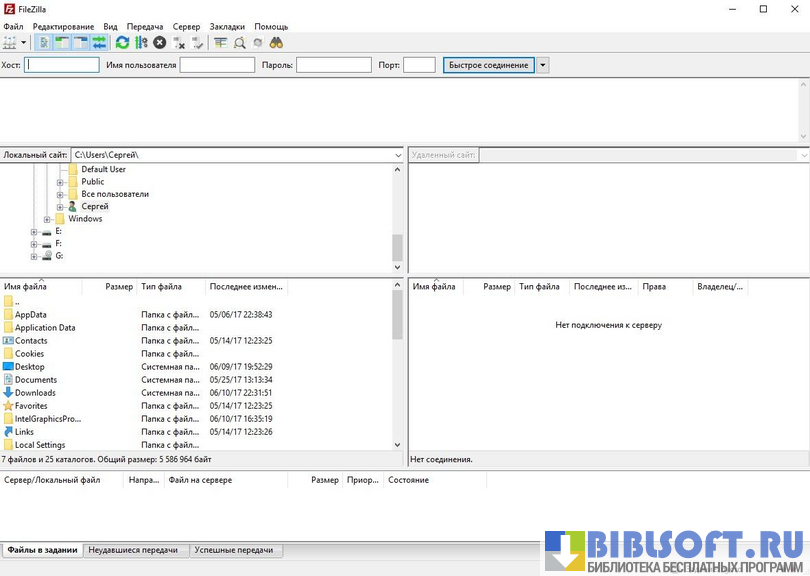Click the Быстрое соединение button
The height and width of the screenshot is (576, 810).
coord(489,65)
